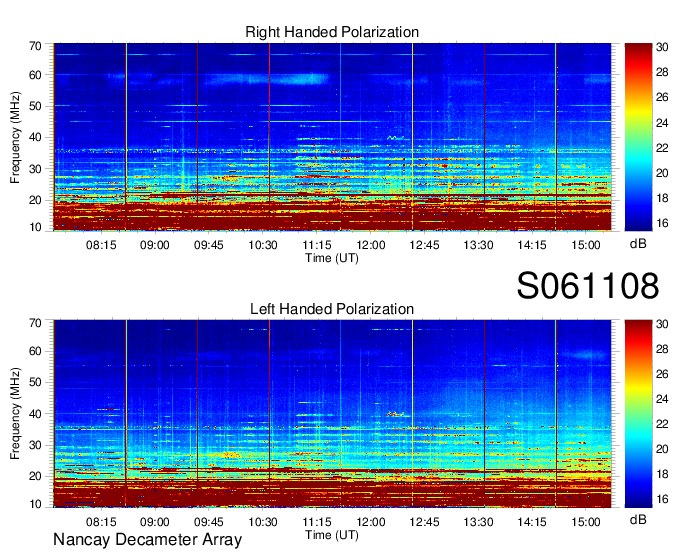This screenshot has width=680, height=552.
Task: Click the 16 value on the upper color bar
Action: [x=662, y=223]
